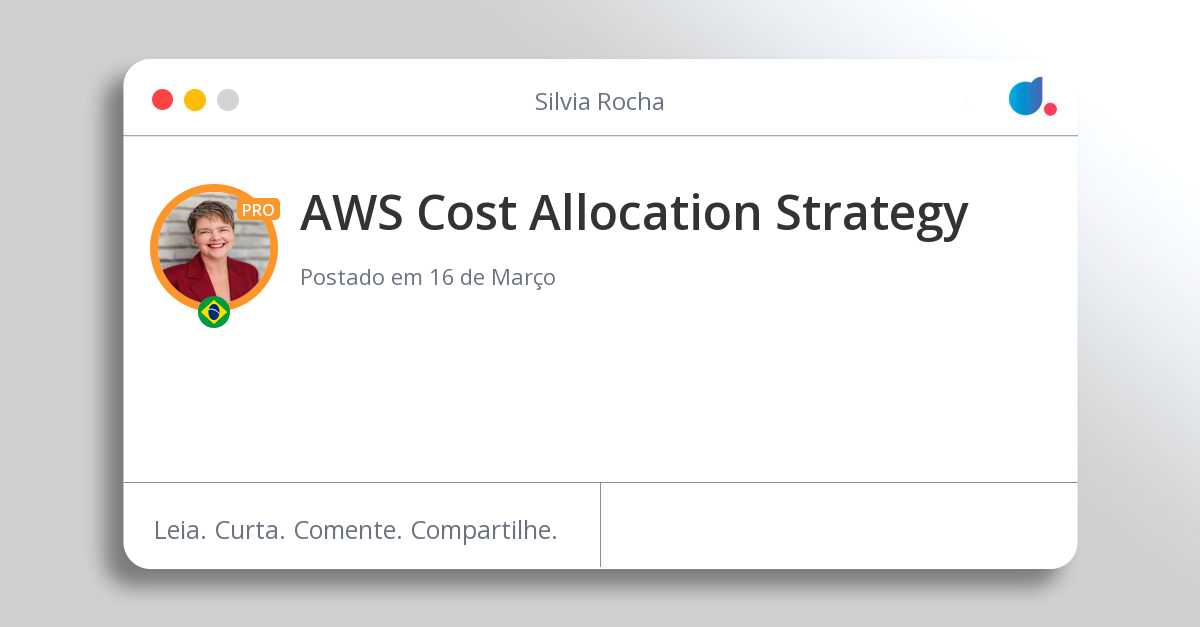Click the yellow minimize dot
This screenshot has height=627, width=1200.
pos(195,100)
